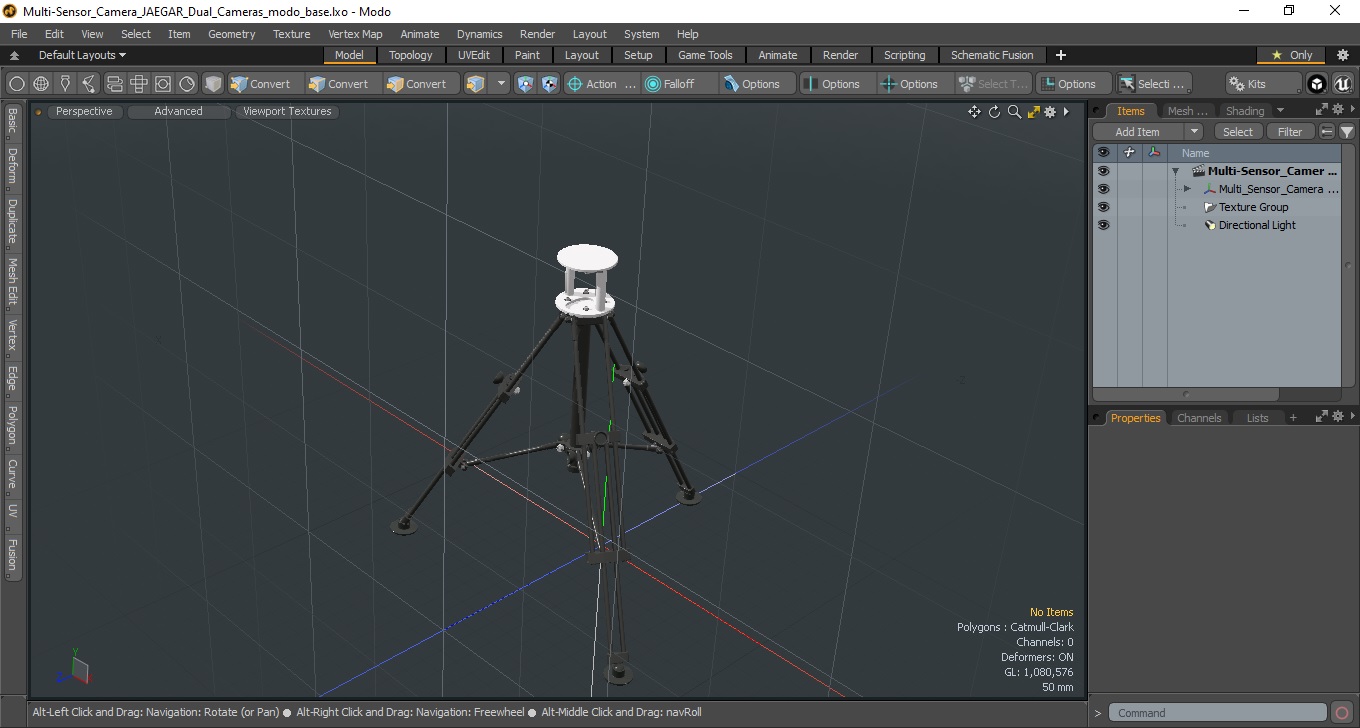Screen dimensions: 1360x728
Task: Open the Action Center menu
Action: pyautogui.click(x=601, y=84)
